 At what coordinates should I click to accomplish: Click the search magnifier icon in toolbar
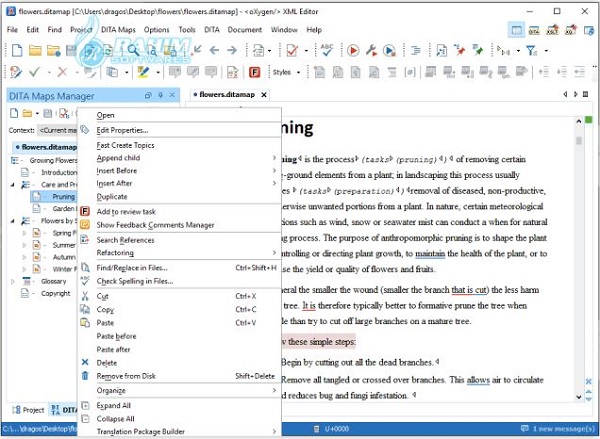133,50
